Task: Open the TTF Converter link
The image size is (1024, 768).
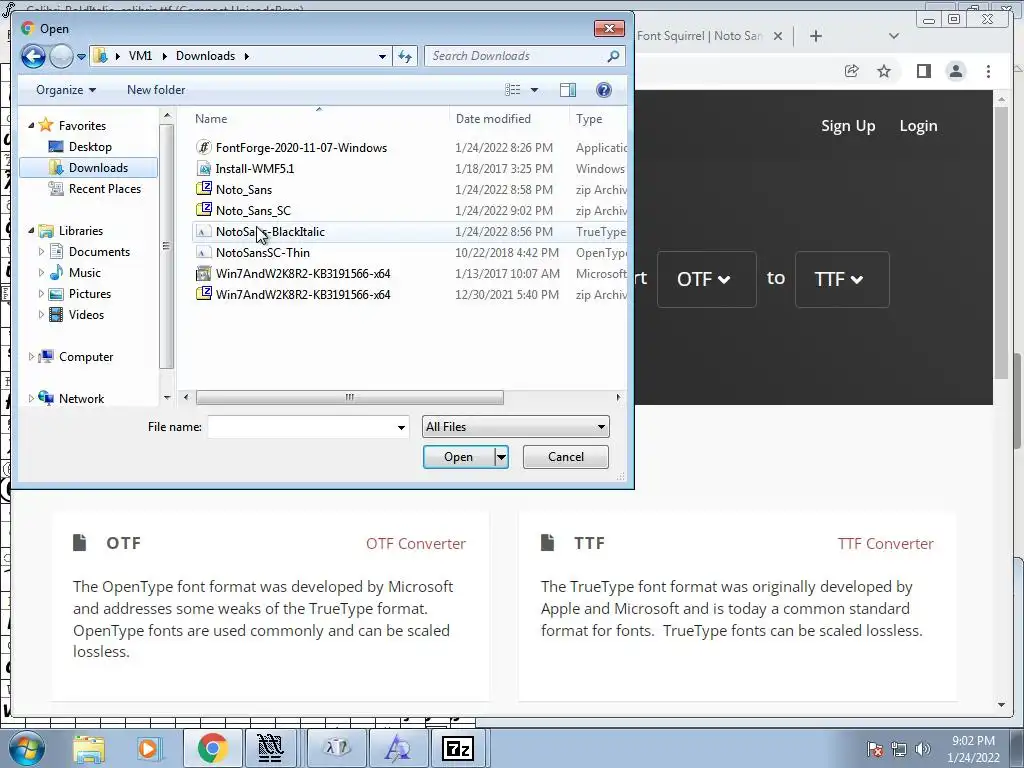Action: coord(886,543)
